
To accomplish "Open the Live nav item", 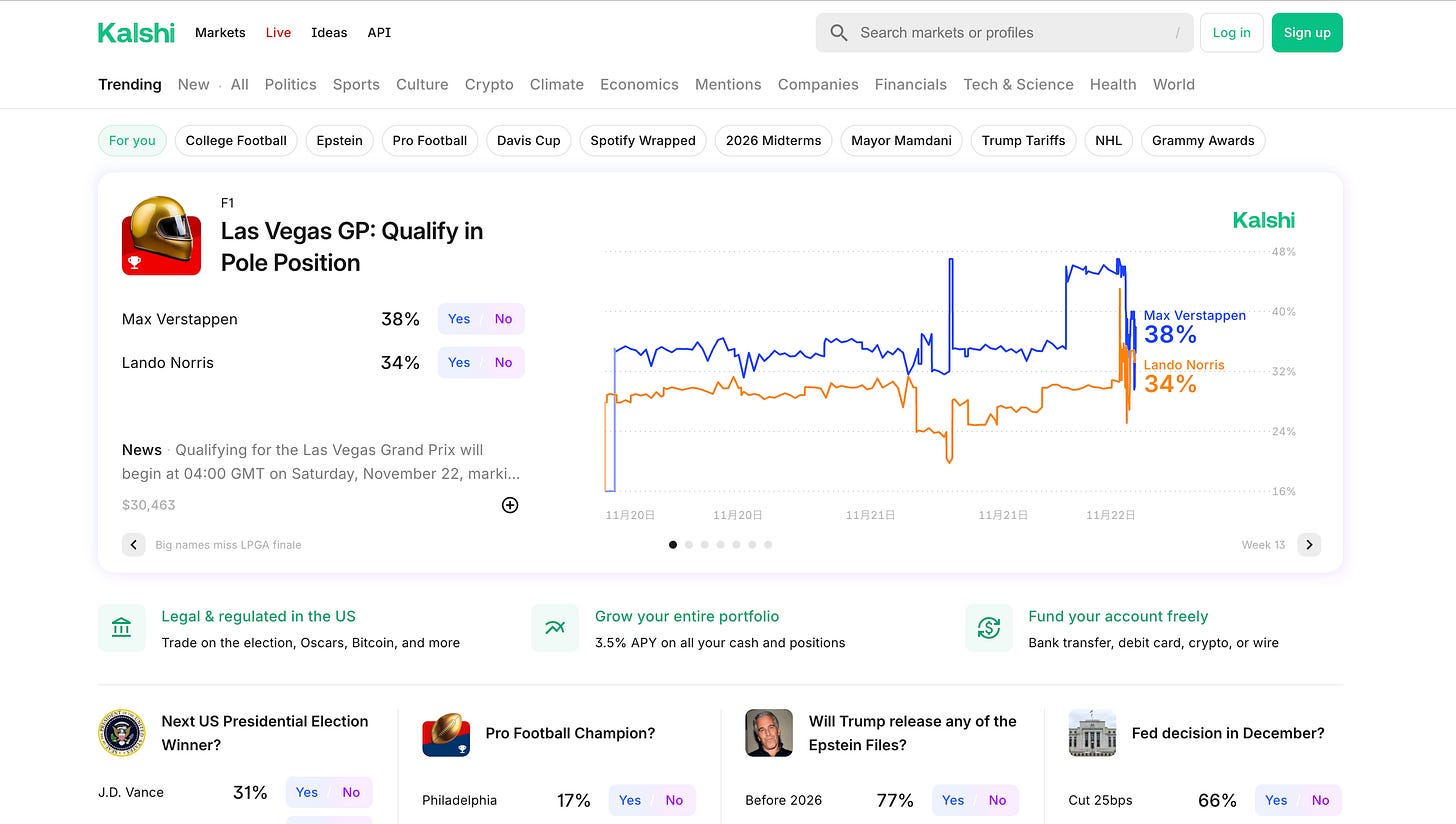I will click(x=278, y=32).
